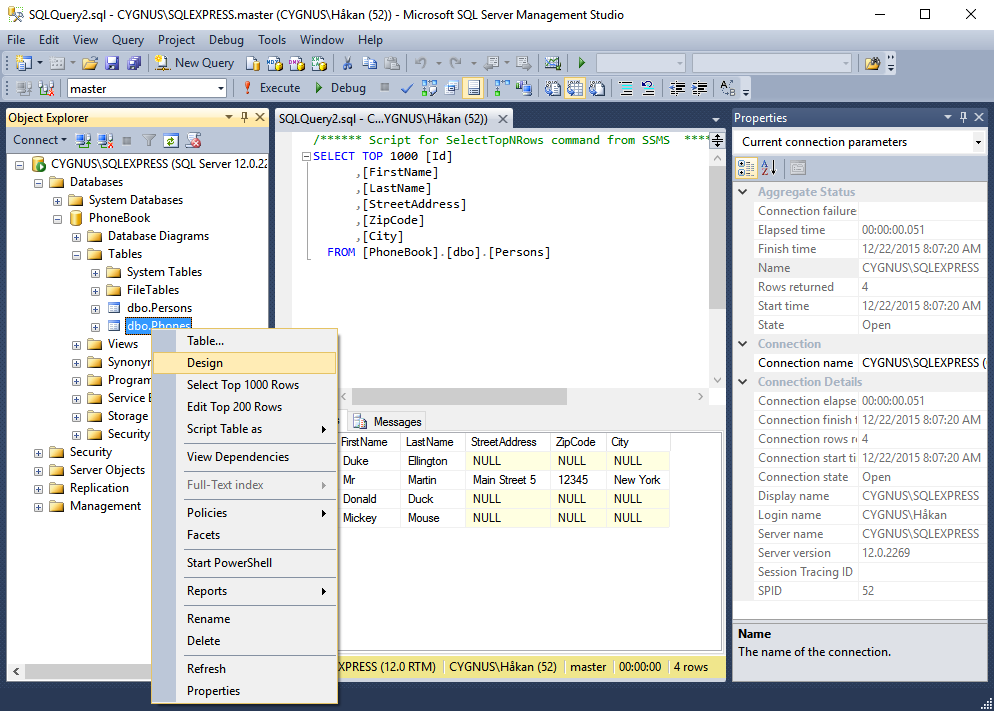Select Results to Grid mode icon
This screenshot has height=711, width=994.
(575, 88)
